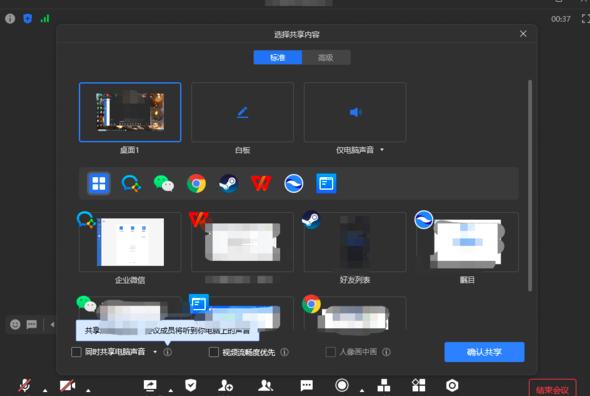The width and height of the screenshot is (590, 396).
Task: Open the apps toolbar icon
Action: click(x=418, y=385)
